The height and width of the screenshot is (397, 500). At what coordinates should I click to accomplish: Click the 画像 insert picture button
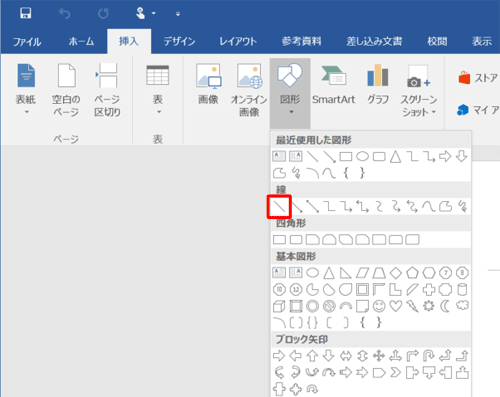click(x=208, y=85)
